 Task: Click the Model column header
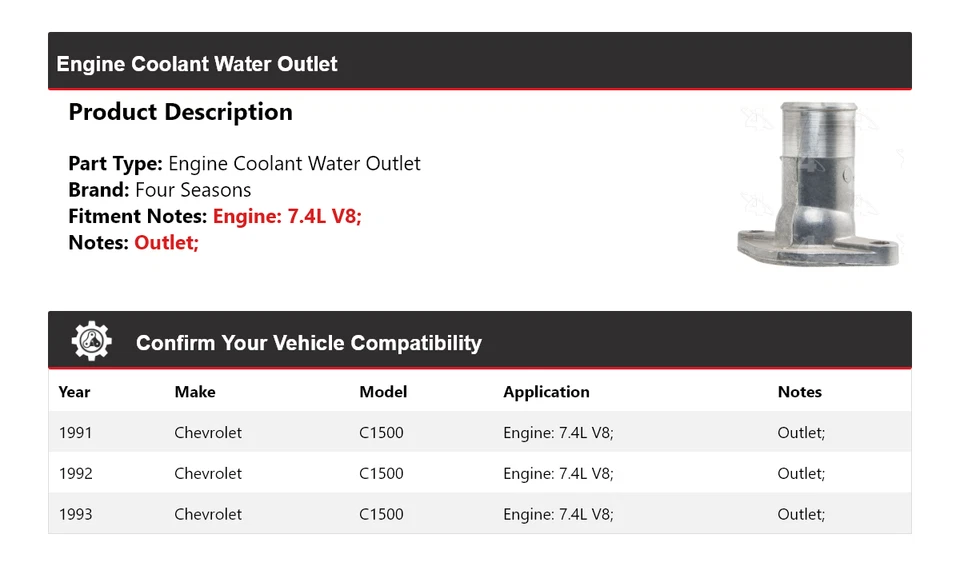click(383, 392)
